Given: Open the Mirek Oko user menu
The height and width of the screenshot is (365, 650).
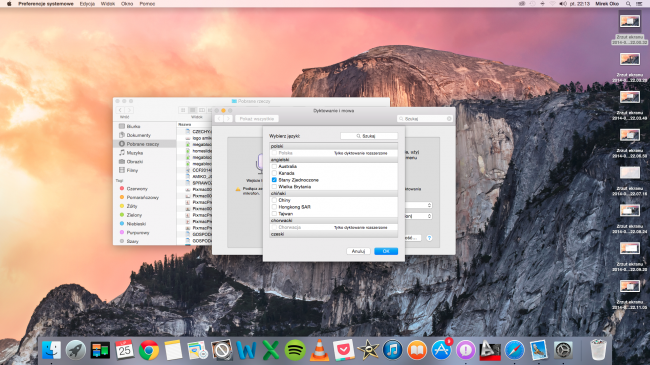Looking at the screenshot, I should click(607, 4).
